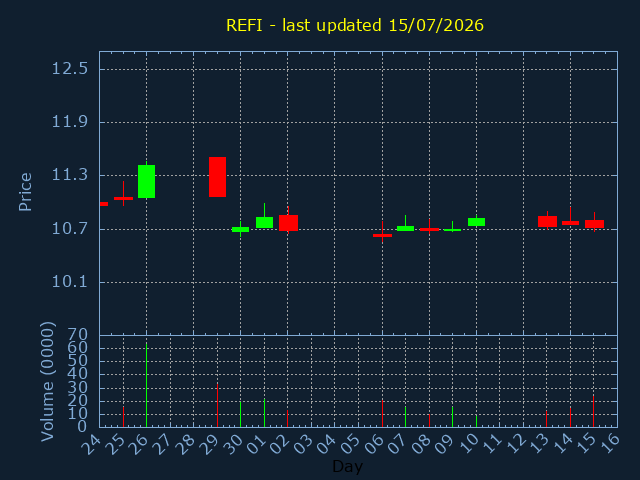Click the 70 volume axis label

click(78, 335)
